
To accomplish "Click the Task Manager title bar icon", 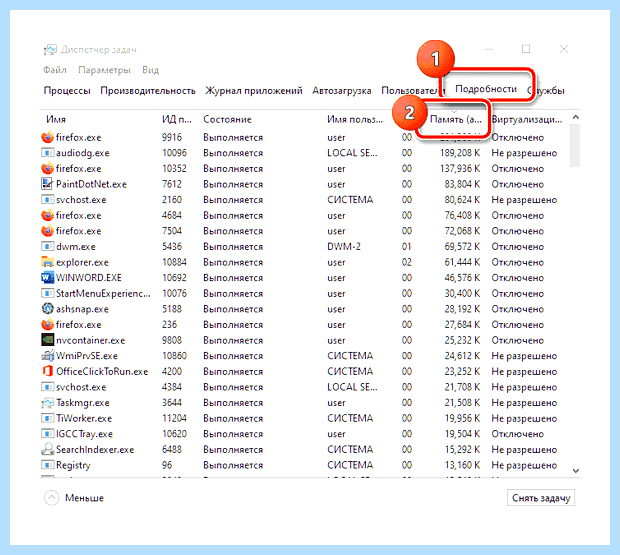I will click(x=50, y=49).
